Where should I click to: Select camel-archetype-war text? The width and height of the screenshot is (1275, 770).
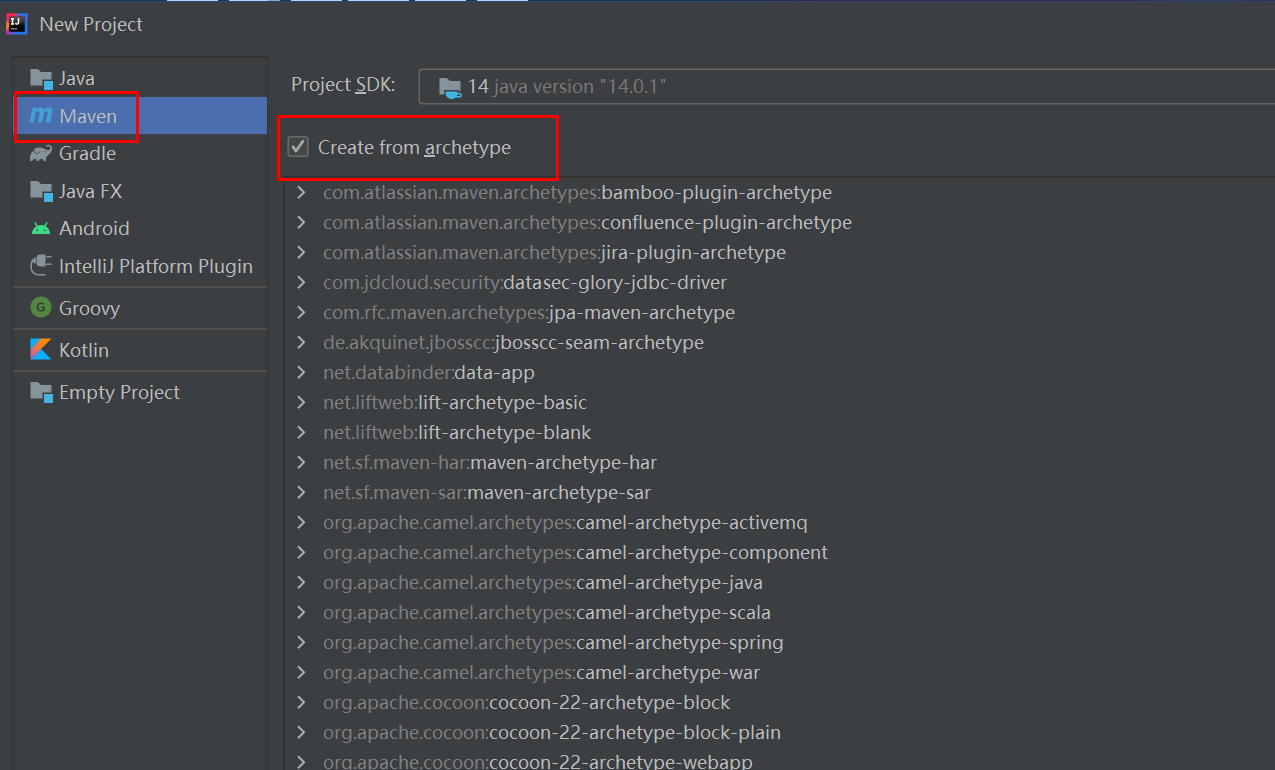pos(541,673)
